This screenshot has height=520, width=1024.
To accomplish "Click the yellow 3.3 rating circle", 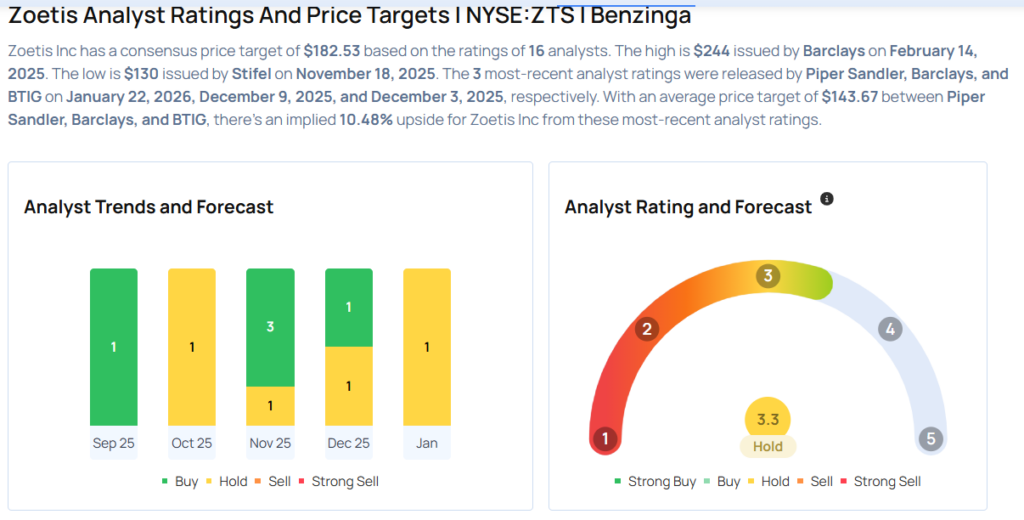I will click(x=768, y=417).
